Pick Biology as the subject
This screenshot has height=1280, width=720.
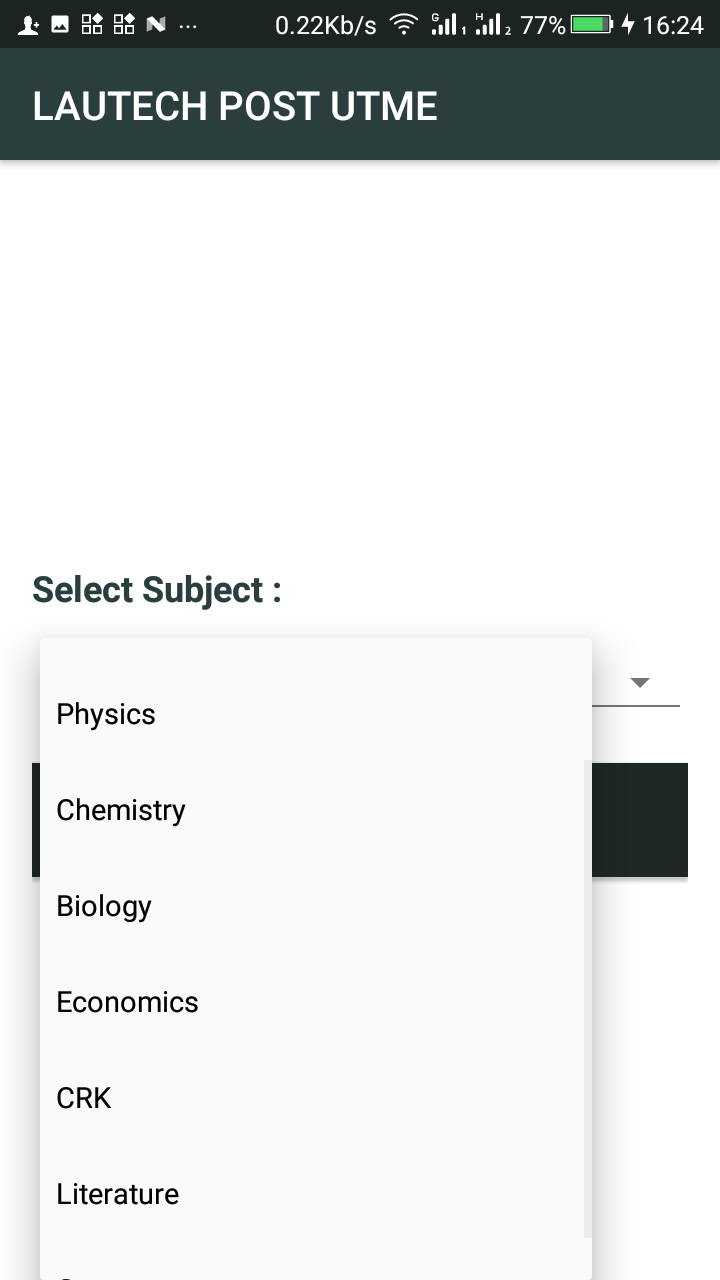click(104, 906)
